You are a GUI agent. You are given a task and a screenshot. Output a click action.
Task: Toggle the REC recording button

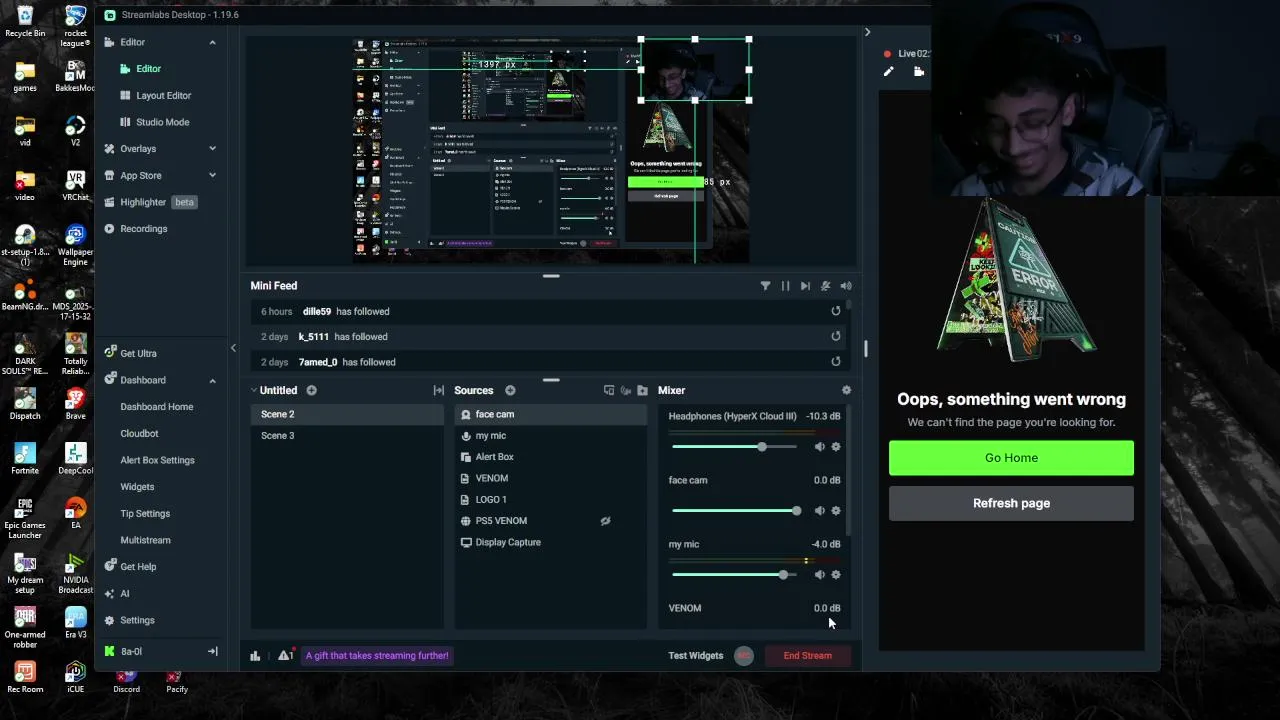coord(743,656)
